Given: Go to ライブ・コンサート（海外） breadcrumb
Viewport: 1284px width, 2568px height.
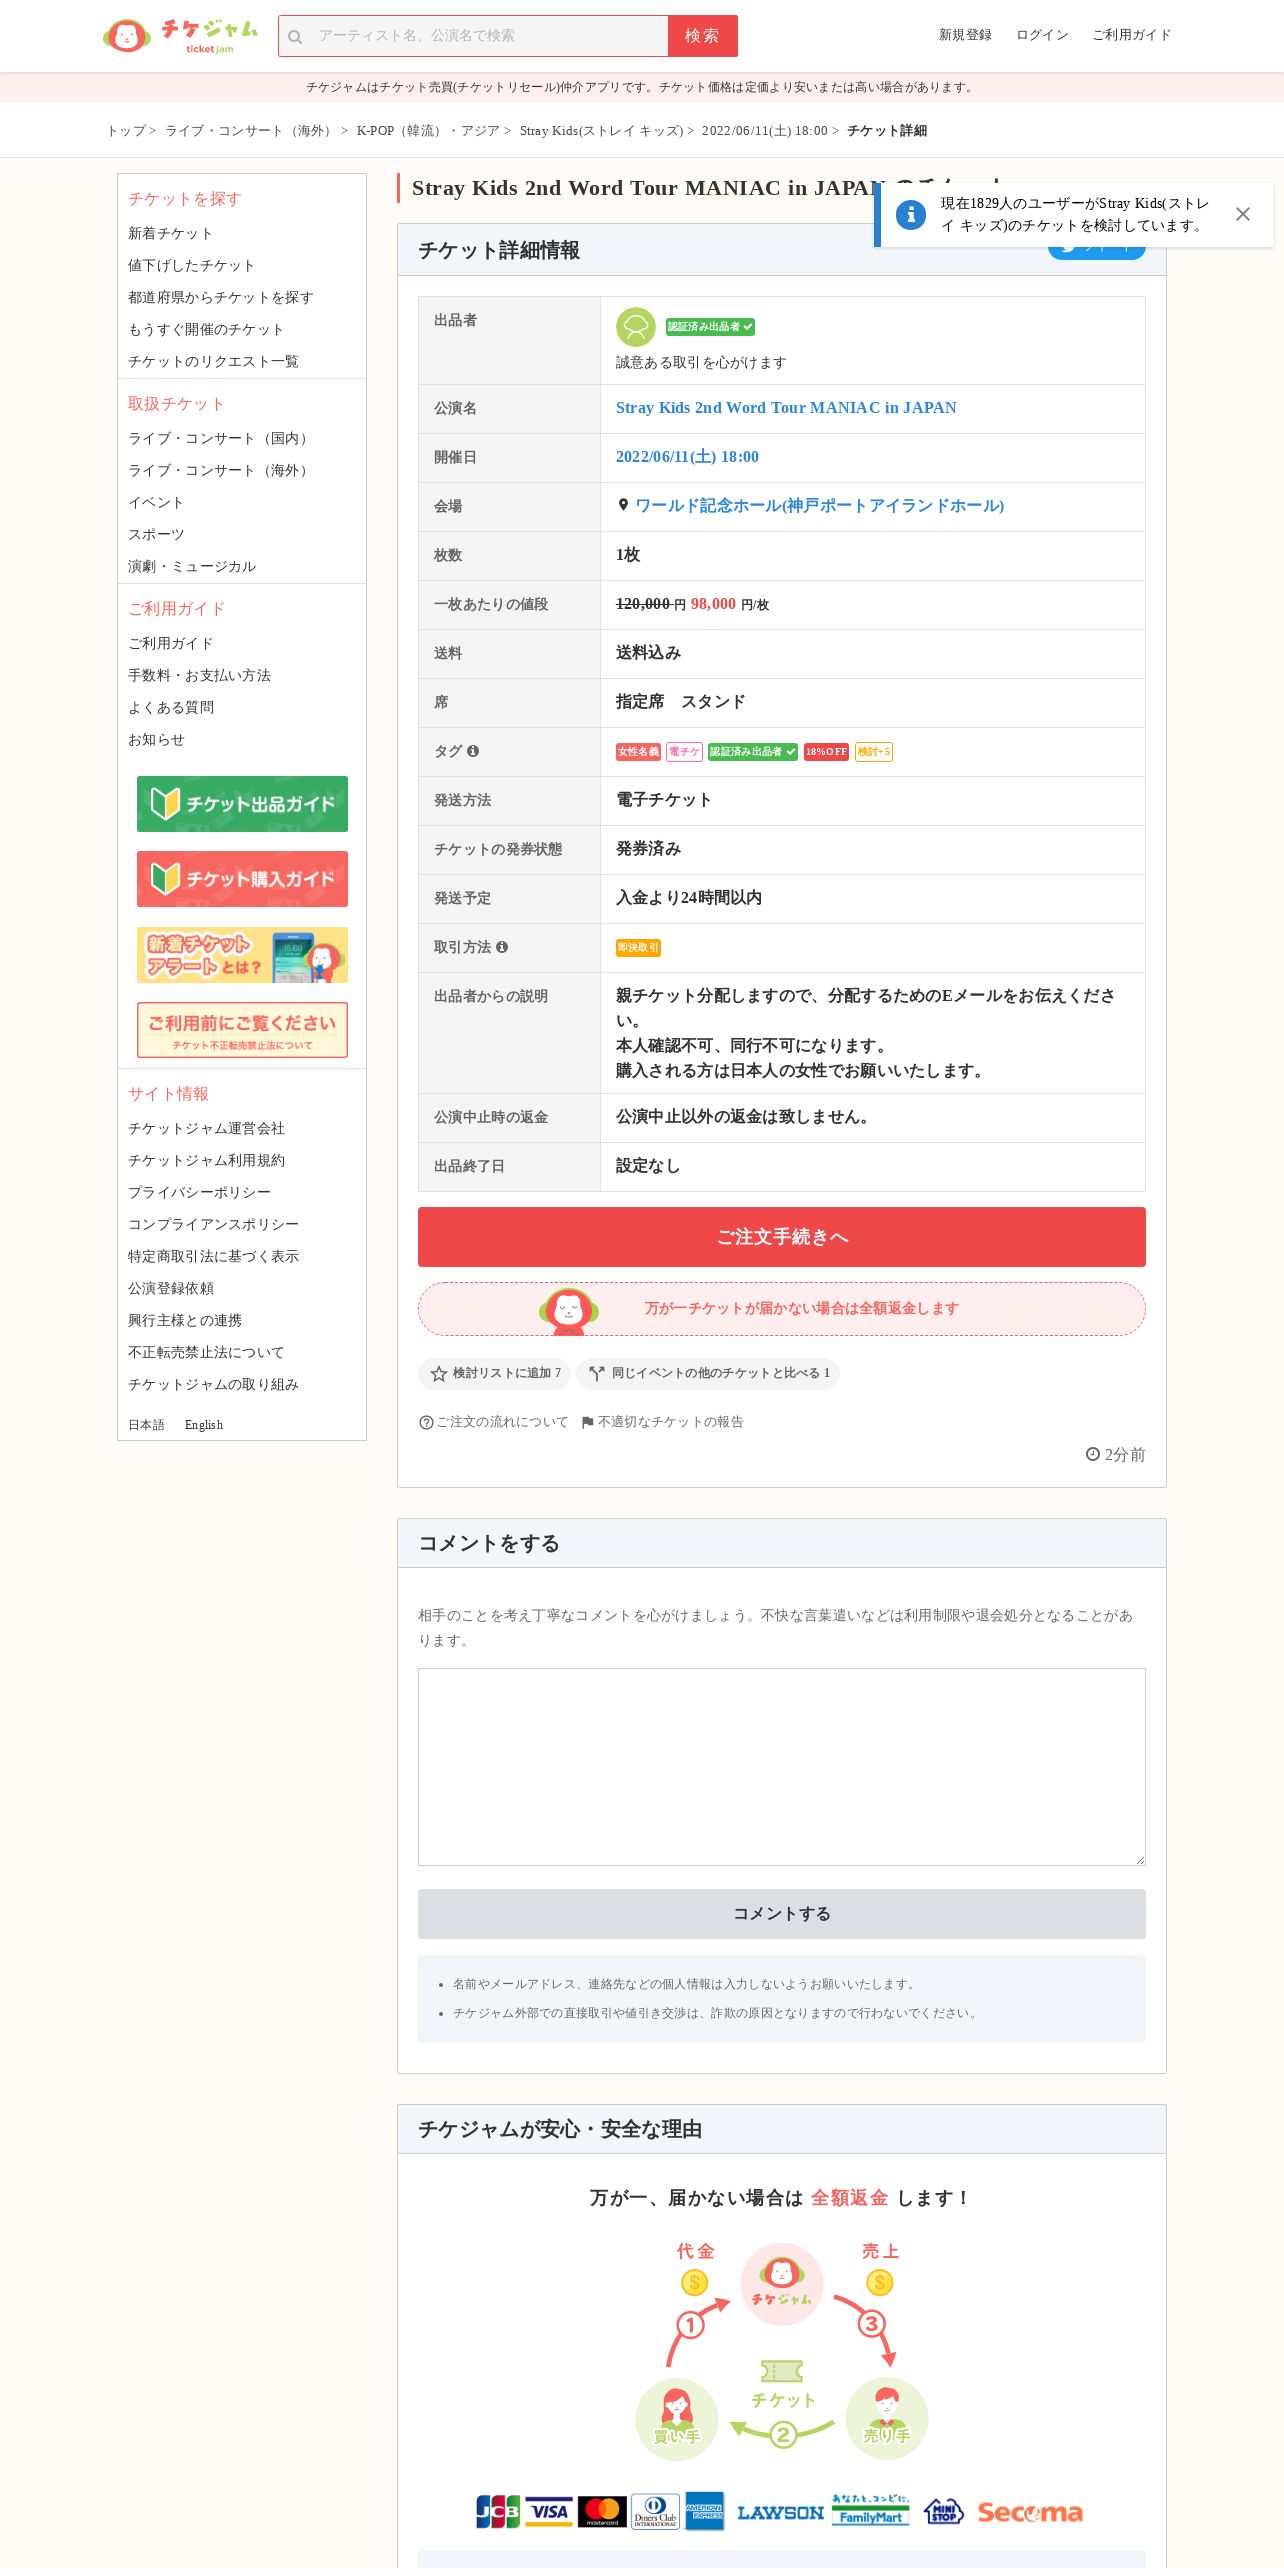Looking at the screenshot, I should pos(250,131).
